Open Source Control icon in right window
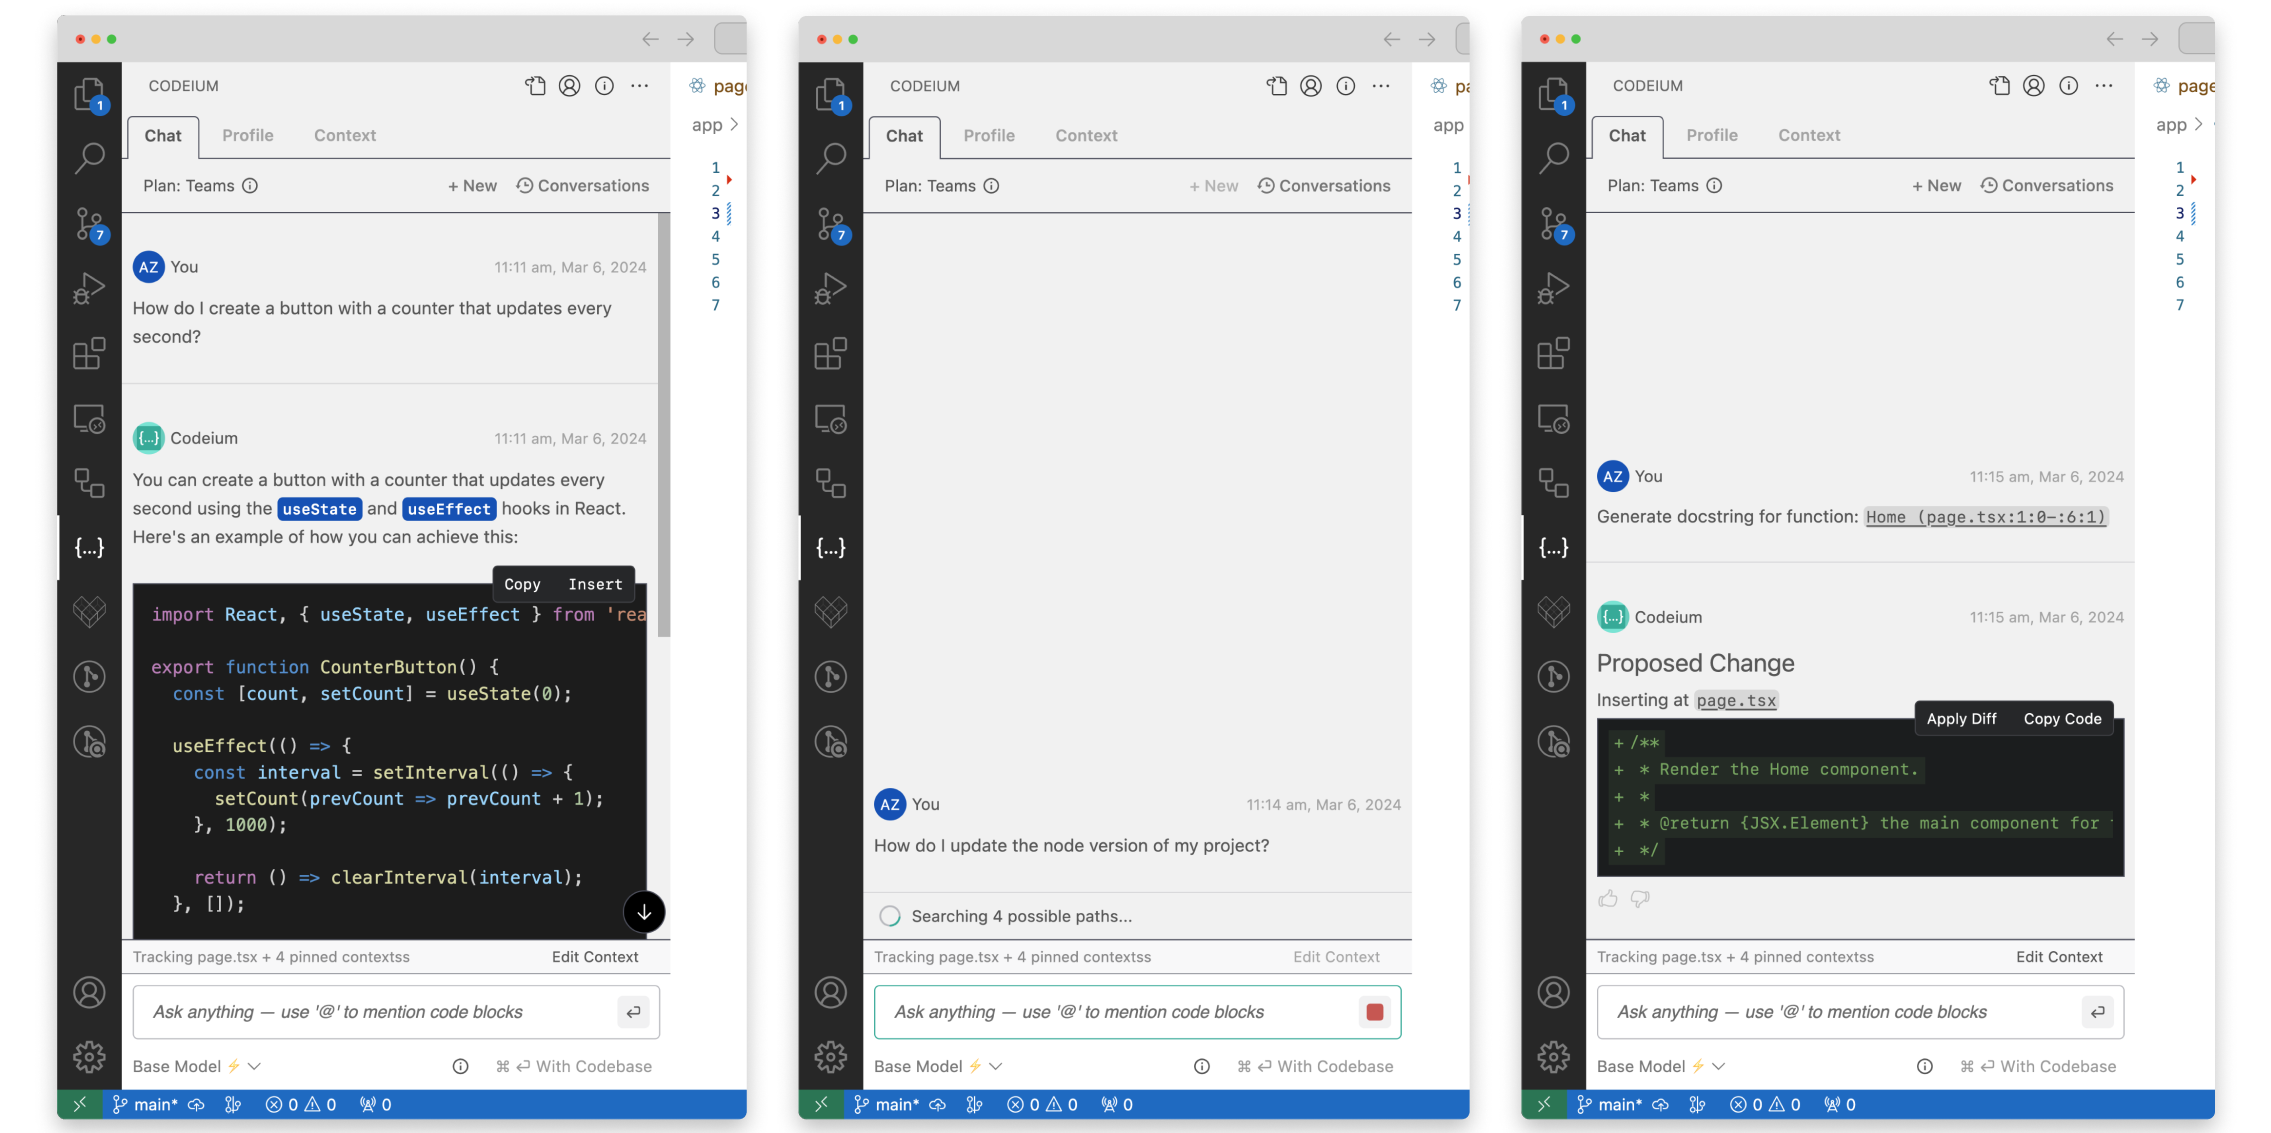Screen dimensions: 2271x1133 coord(1554,224)
